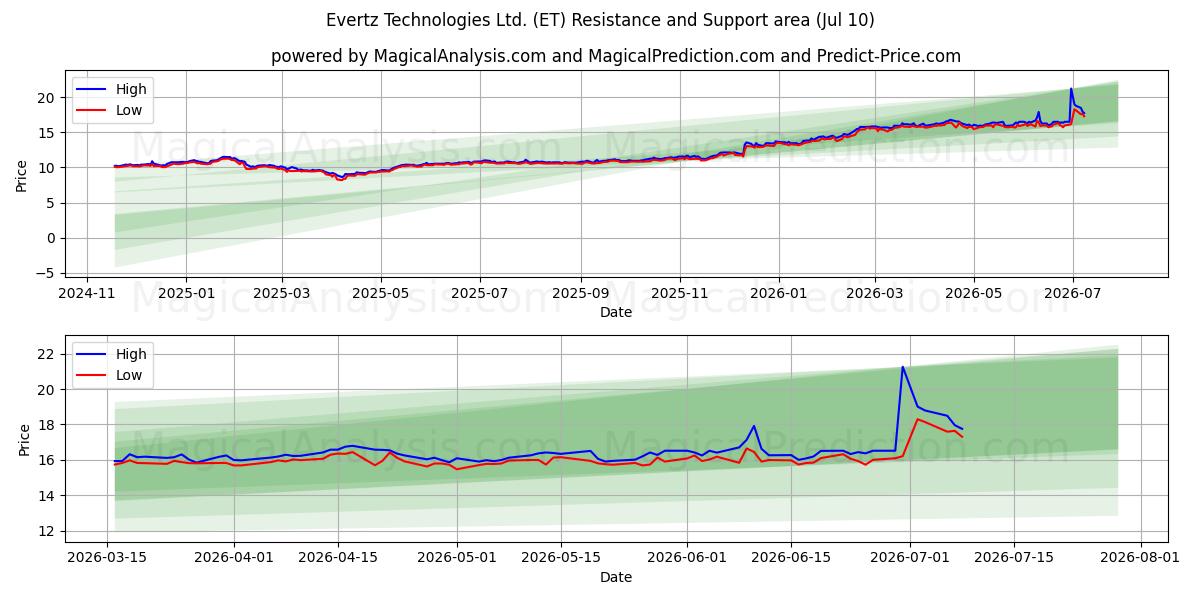Viewport: 1200px width, 600px height.
Task: Select the '14' price tick label
Action: (x=48, y=496)
